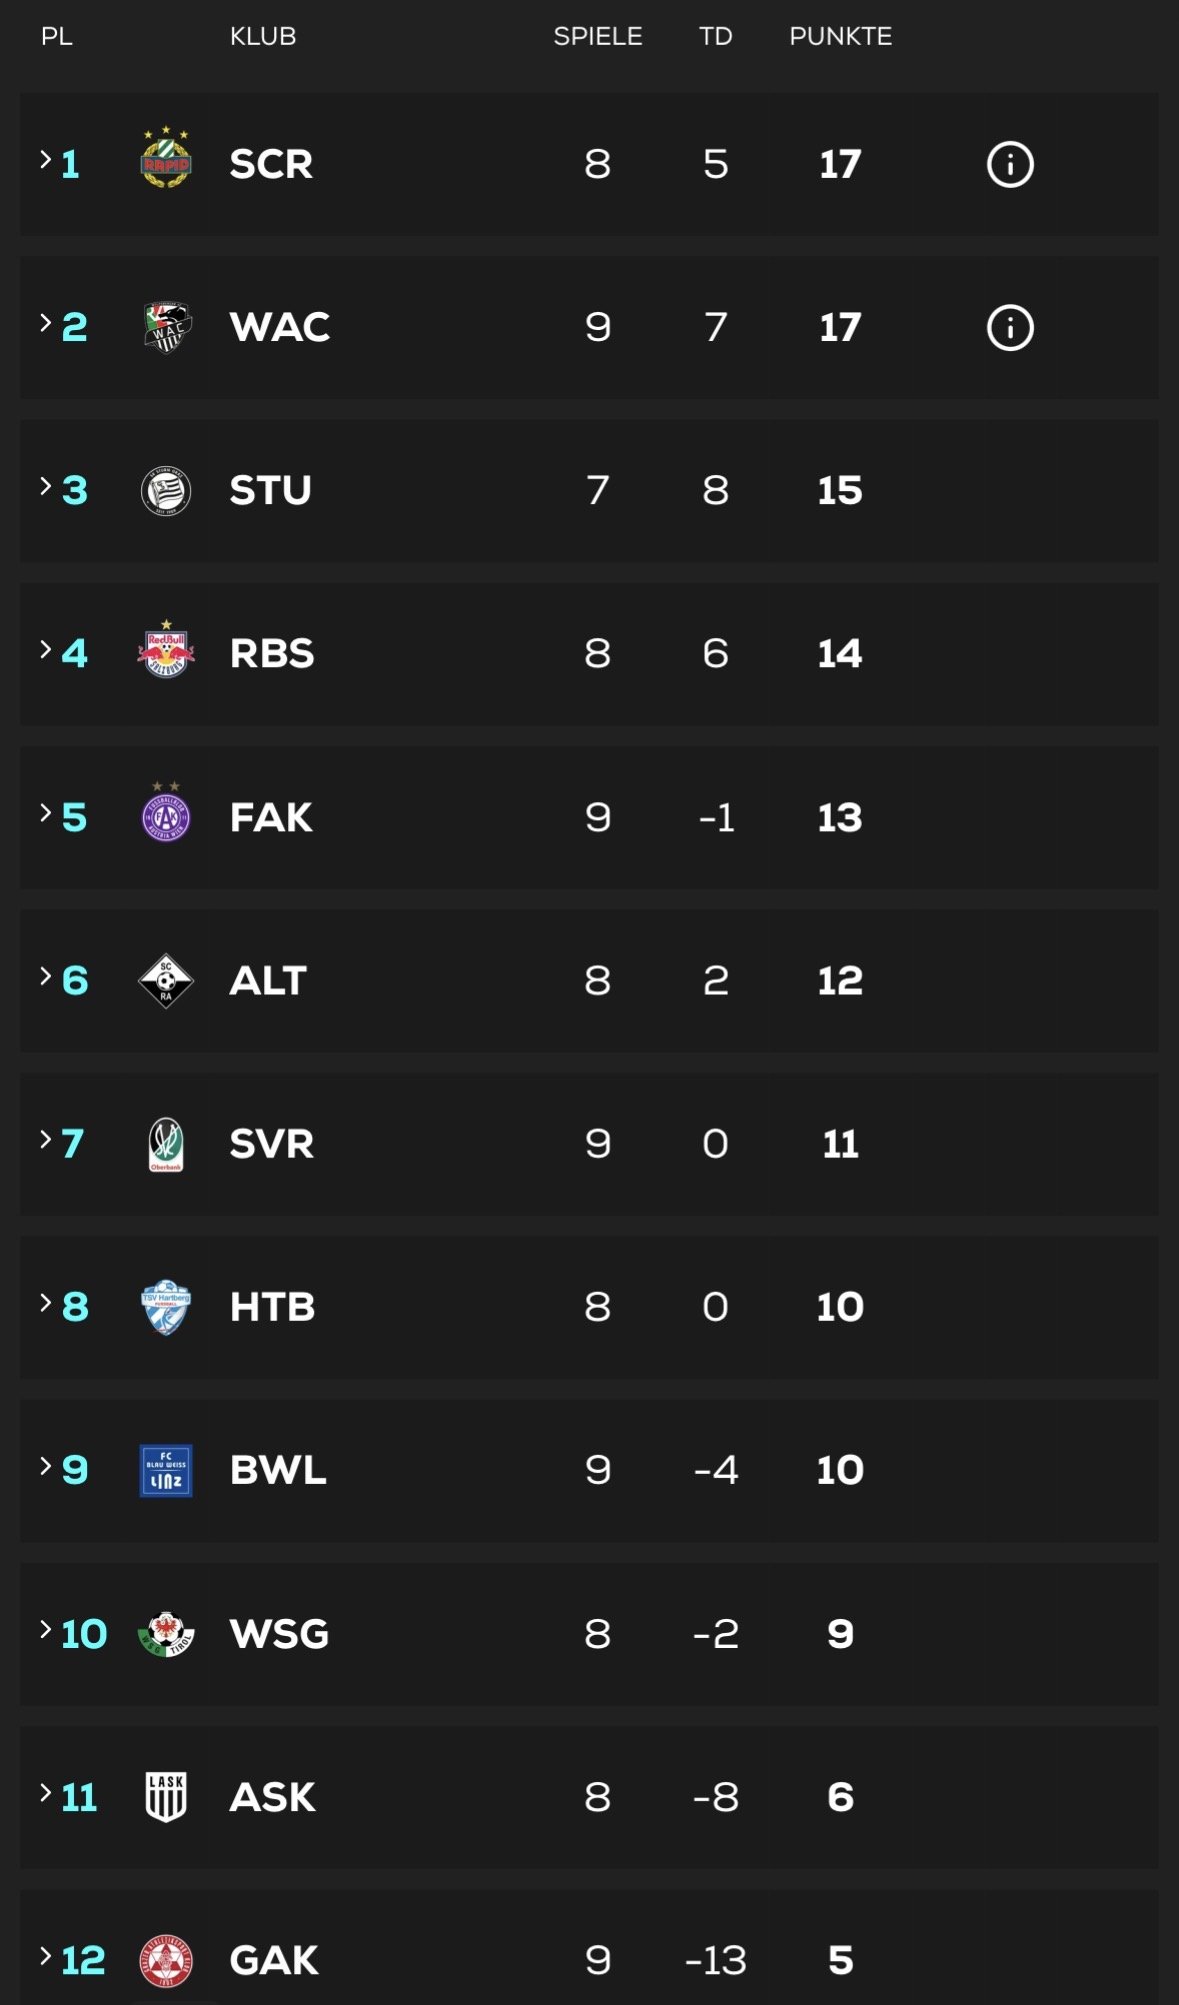This screenshot has height=2005, width=1179.
Task: Click the FAK points value 13
Action: pos(840,818)
